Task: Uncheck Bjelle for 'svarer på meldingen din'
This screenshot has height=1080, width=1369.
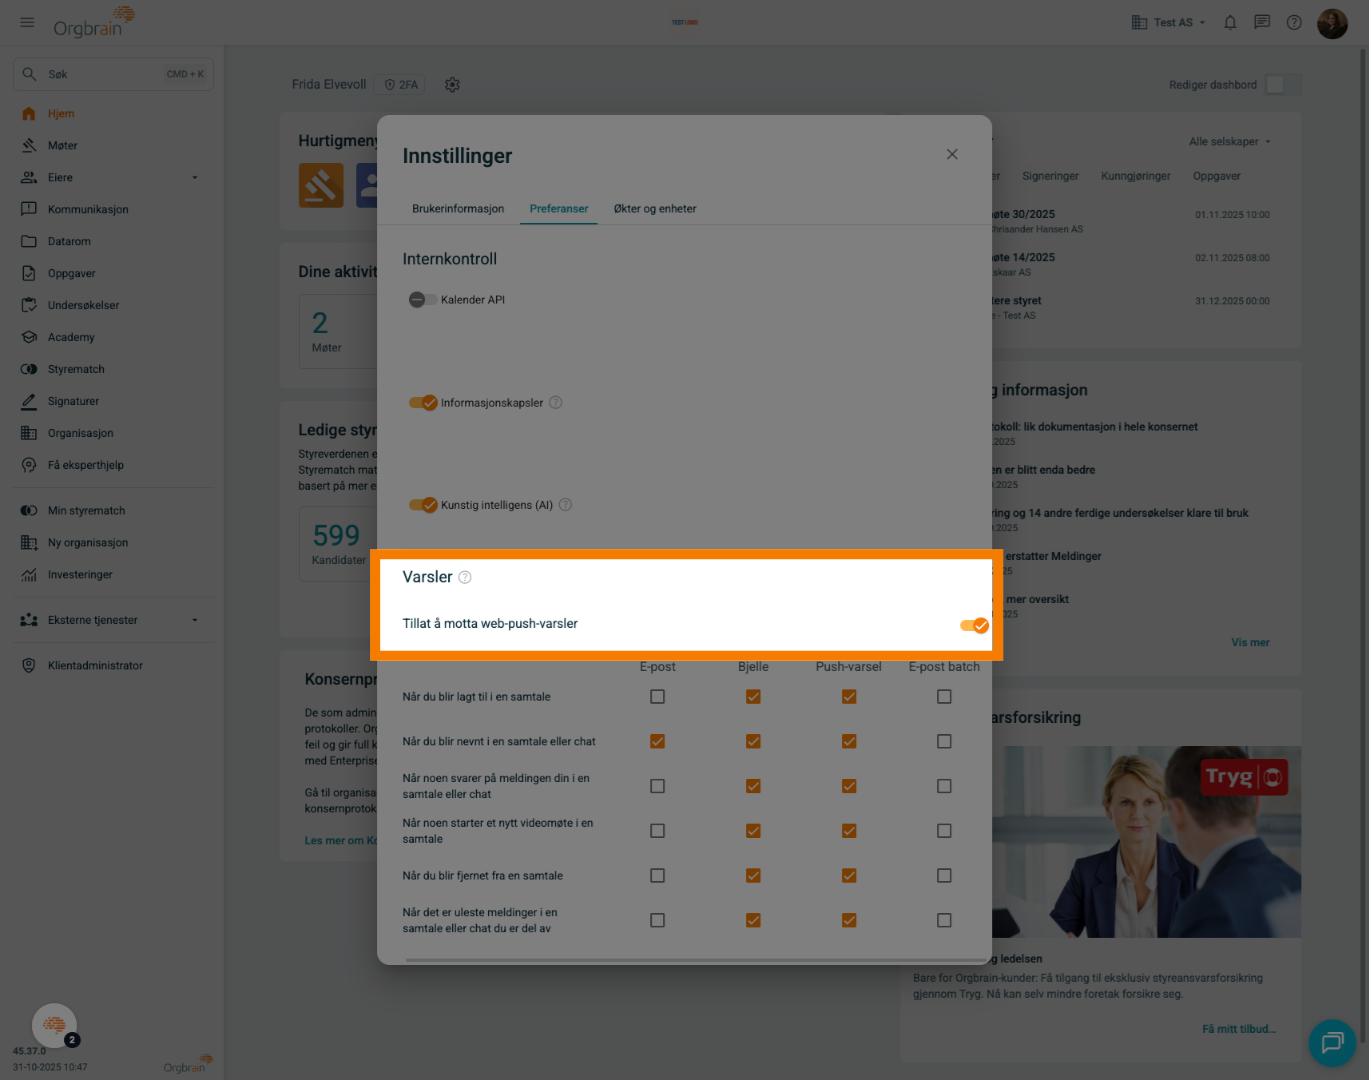Action: click(753, 787)
